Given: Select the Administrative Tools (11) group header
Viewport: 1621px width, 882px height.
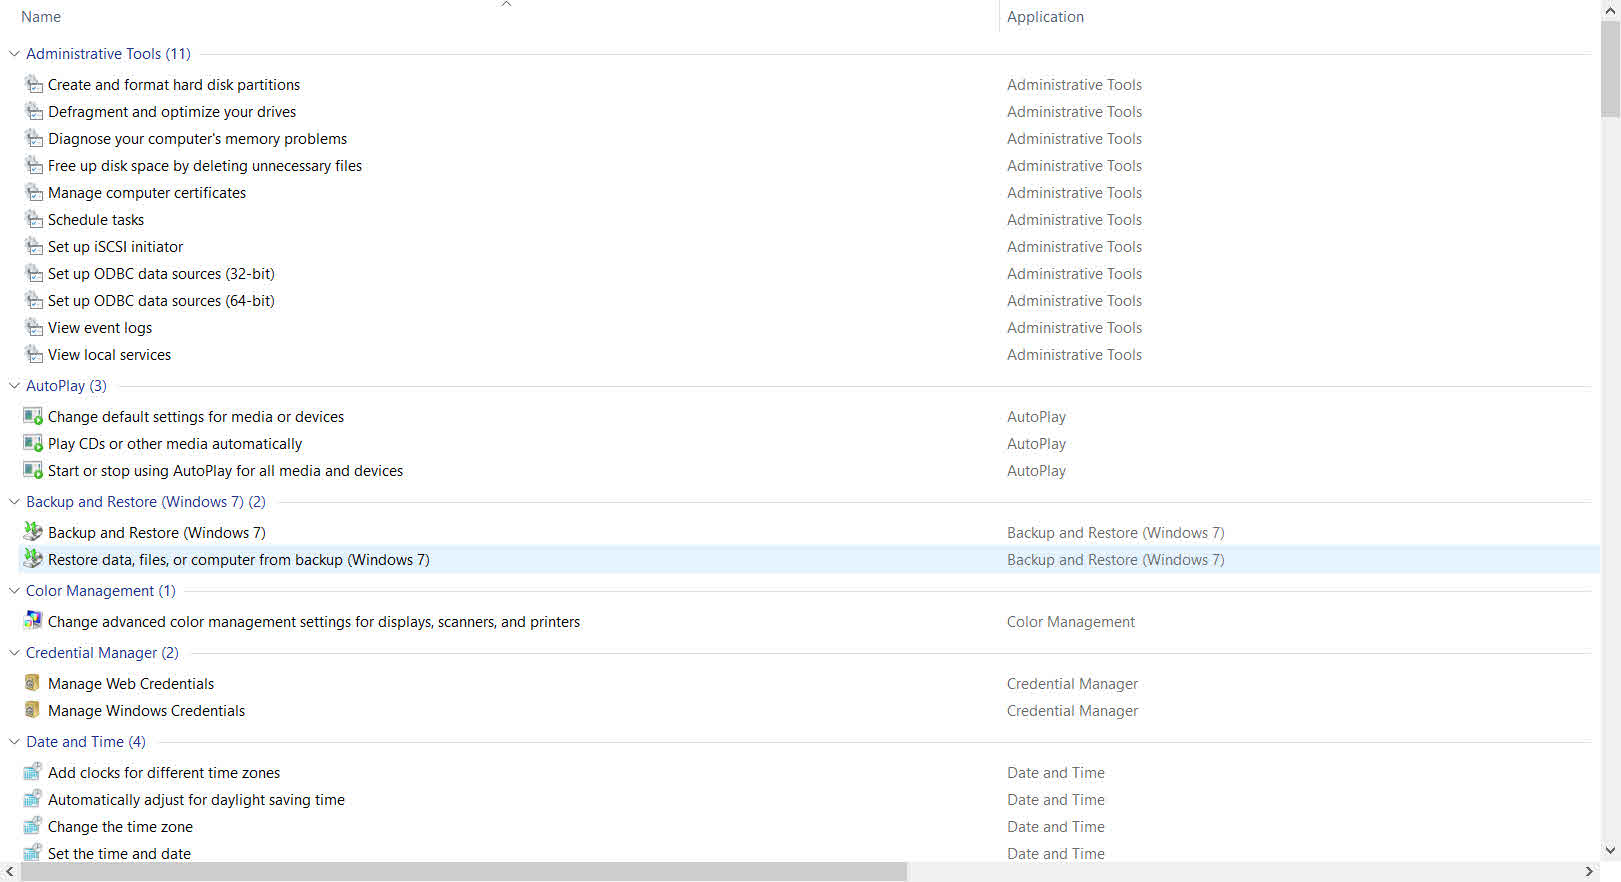Looking at the screenshot, I should click(108, 54).
